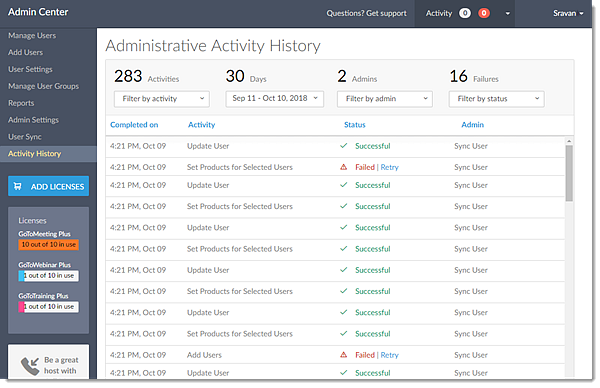This screenshot has height=388, width=600.
Task: Click the Questions? Get support link
Action: click(367, 13)
